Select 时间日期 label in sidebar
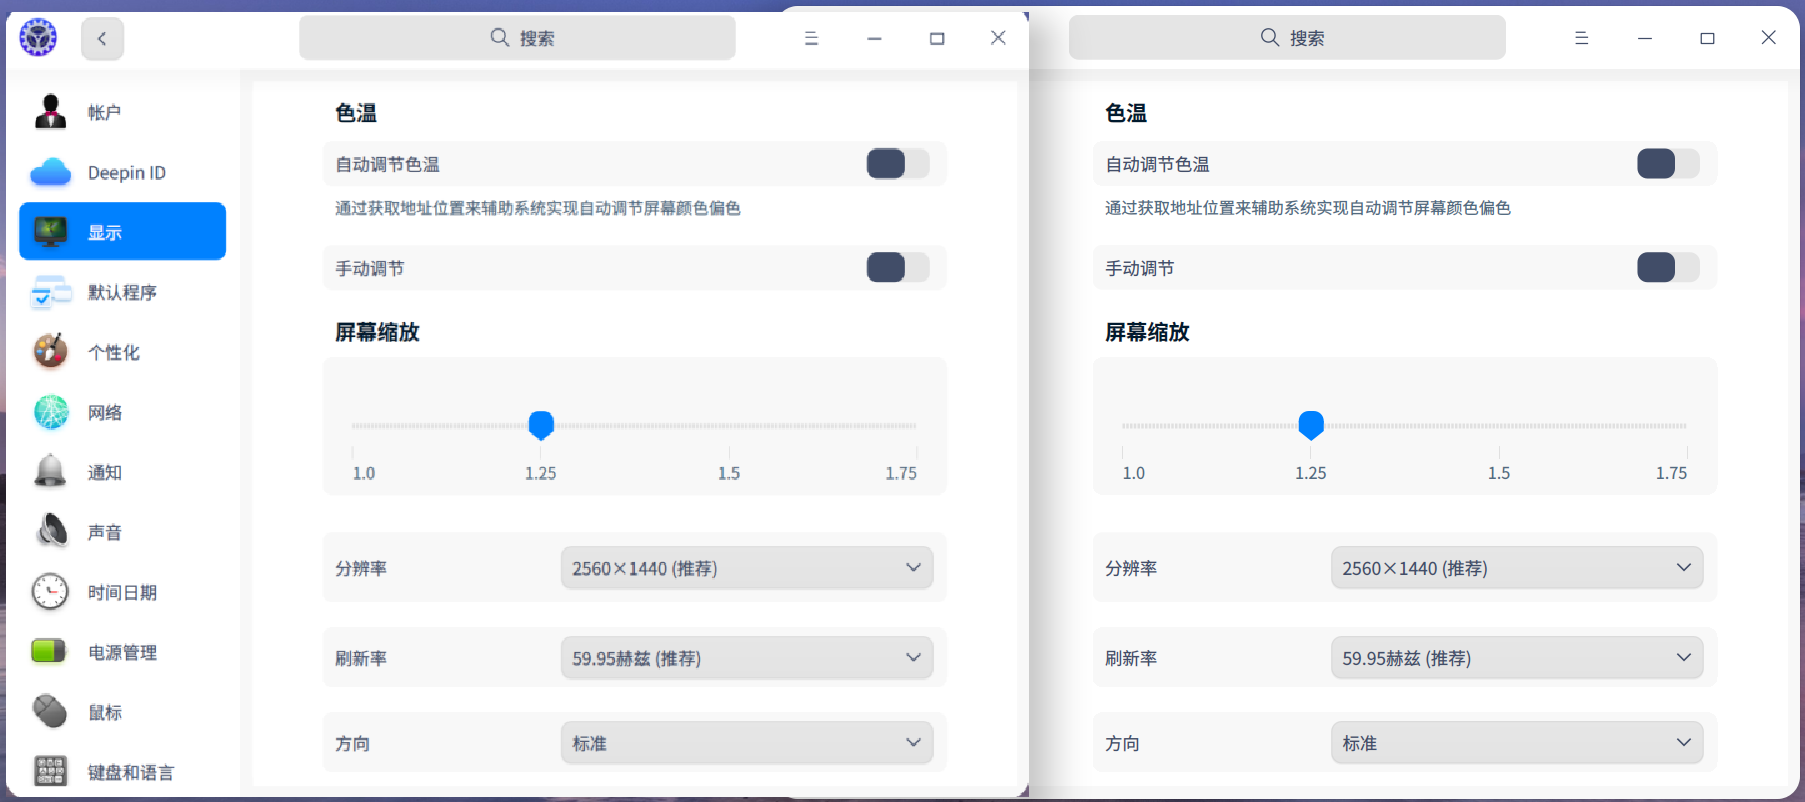 (122, 593)
